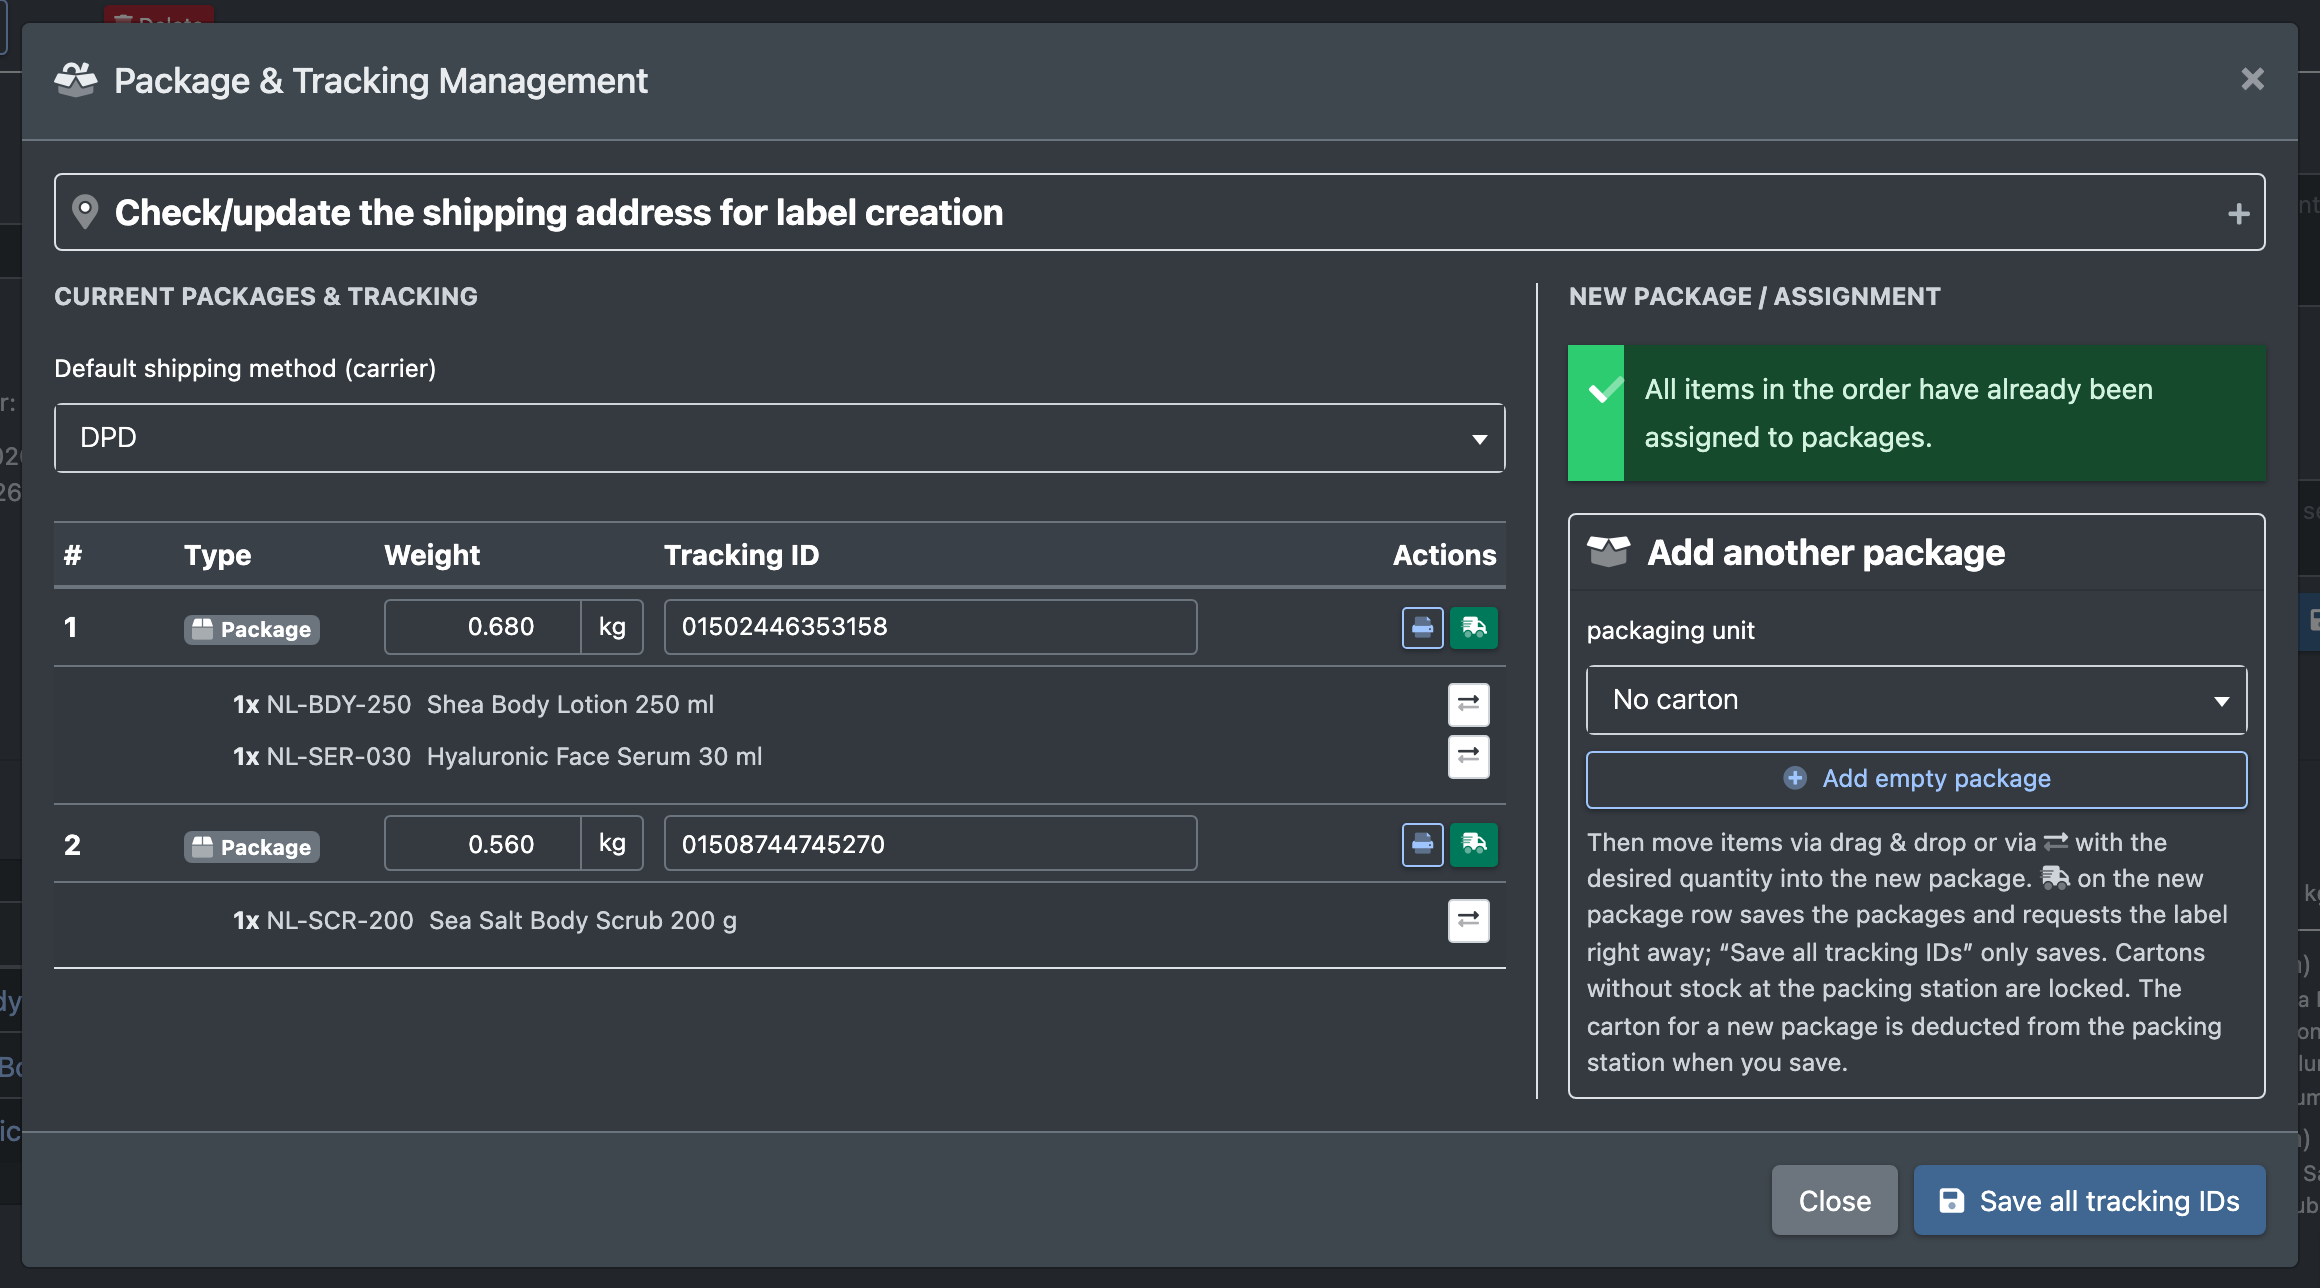Click the Close button
Screen dimensions: 2320x1288
click(x=1834, y=1200)
